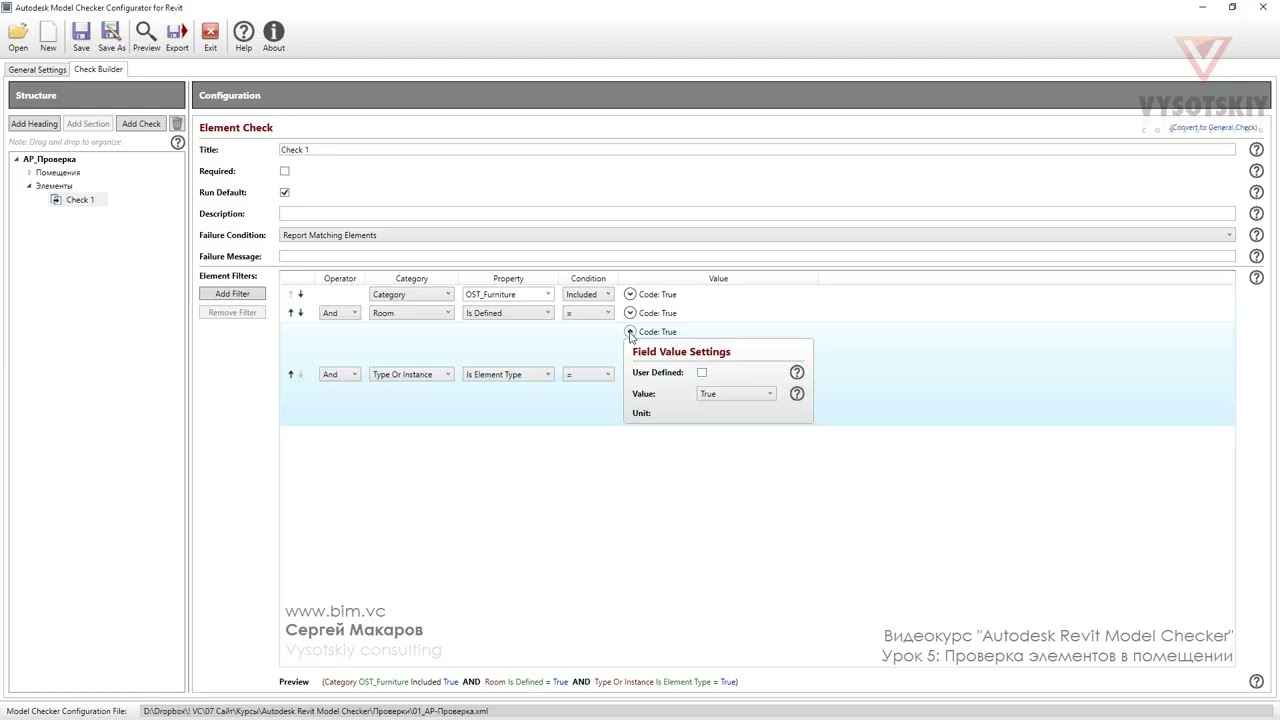Open the Room category dropdown
Viewport: 1280px width, 720px height.
(x=411, y=313)
